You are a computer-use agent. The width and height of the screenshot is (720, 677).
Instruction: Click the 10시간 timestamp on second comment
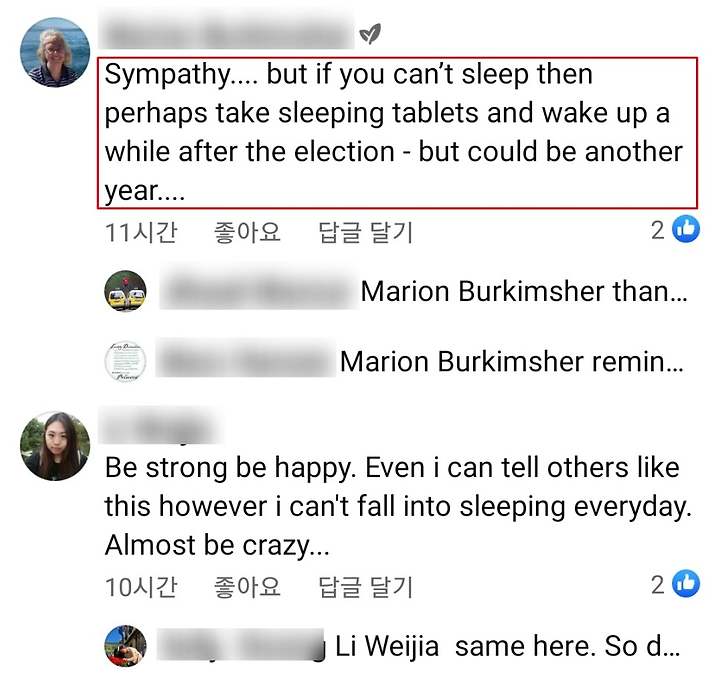pos(141,587)
